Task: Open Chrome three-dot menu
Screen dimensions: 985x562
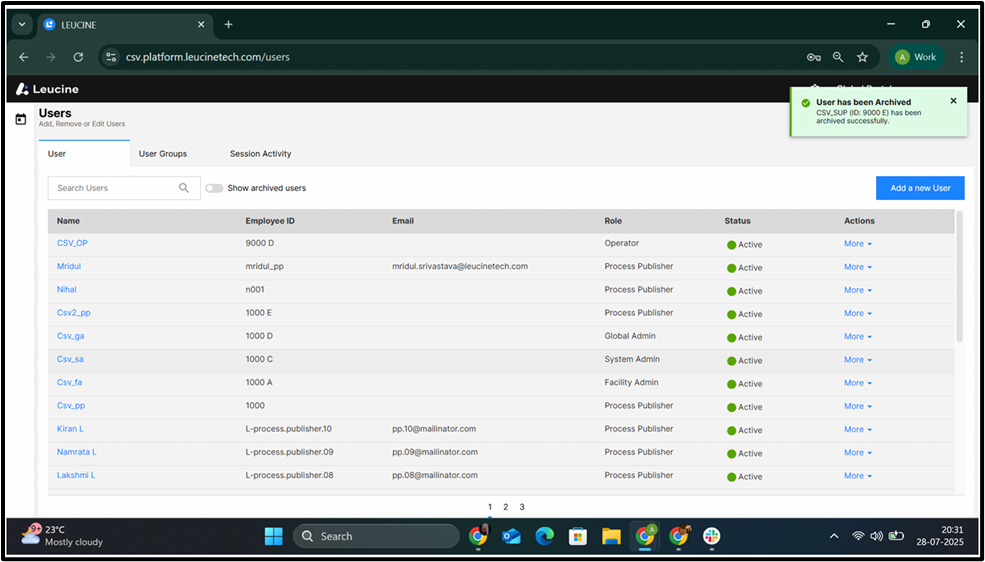Action: point(961,57)
